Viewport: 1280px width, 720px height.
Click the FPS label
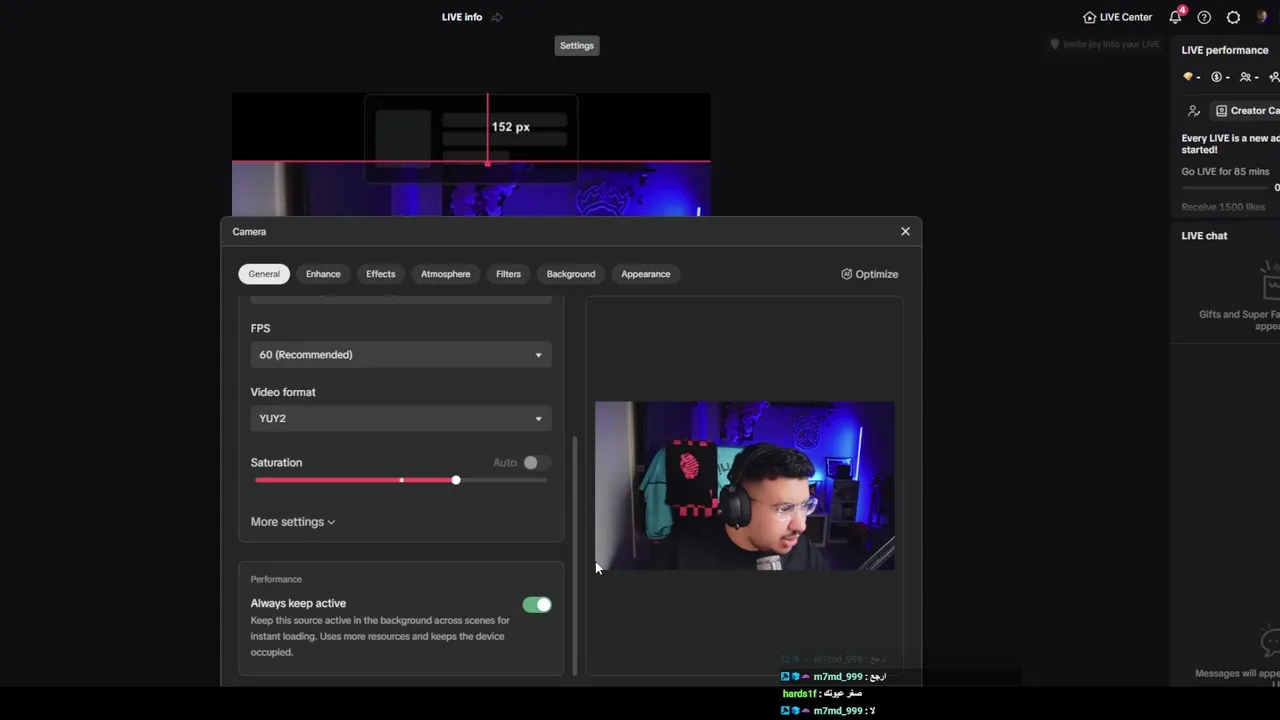[x=260, y=328]
